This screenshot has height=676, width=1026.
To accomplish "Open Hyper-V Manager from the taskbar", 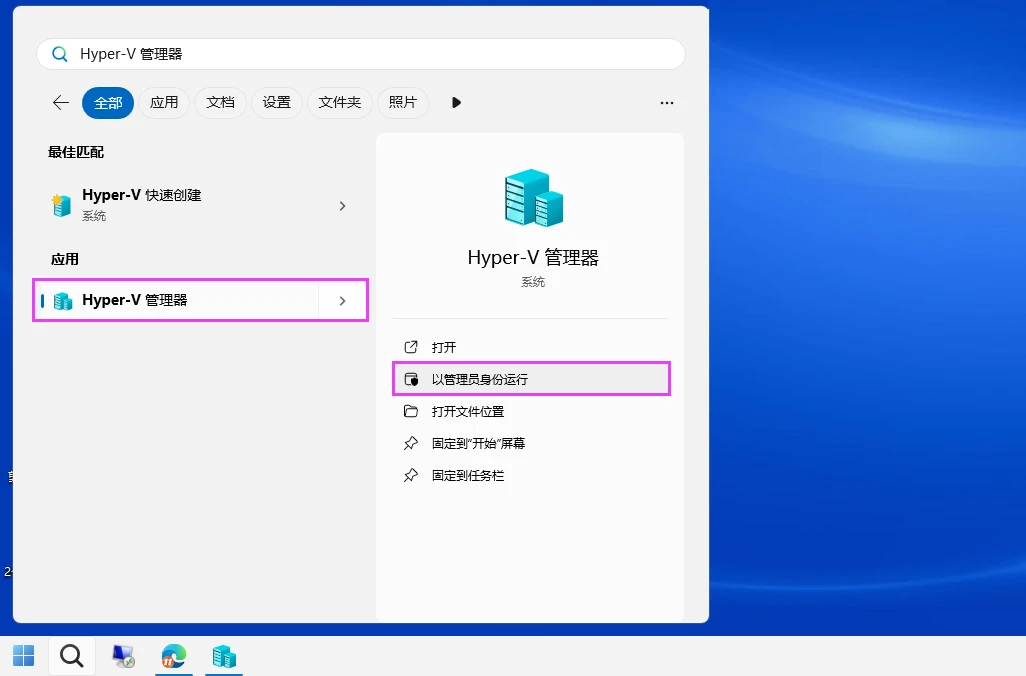I will coord(224,656).
